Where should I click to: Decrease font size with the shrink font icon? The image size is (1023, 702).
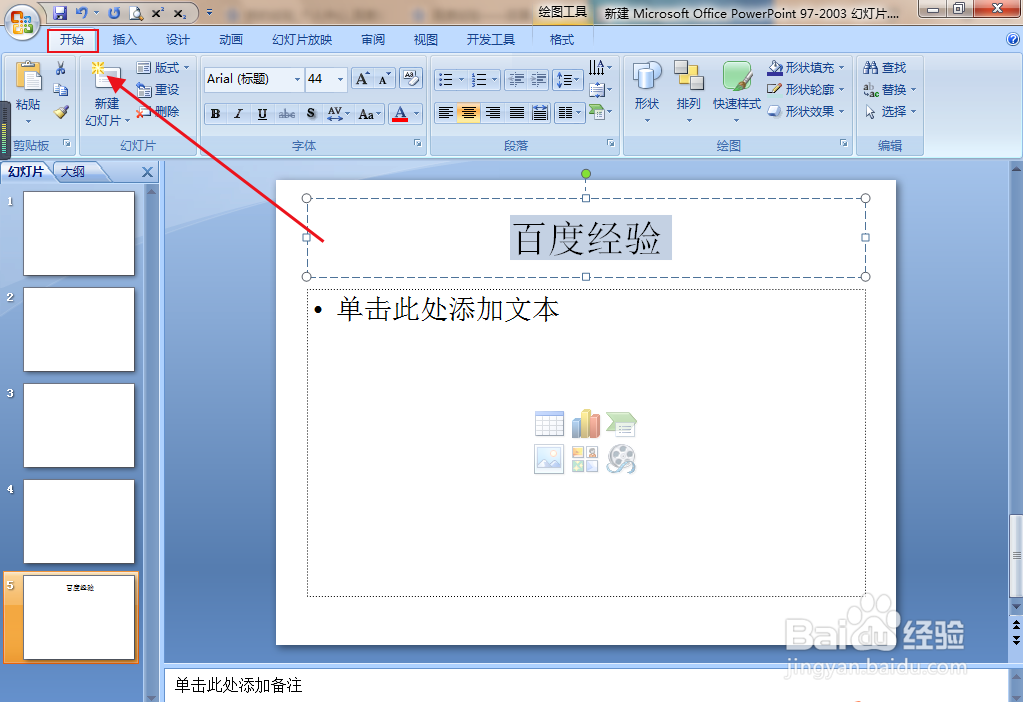tap(384, 79)
